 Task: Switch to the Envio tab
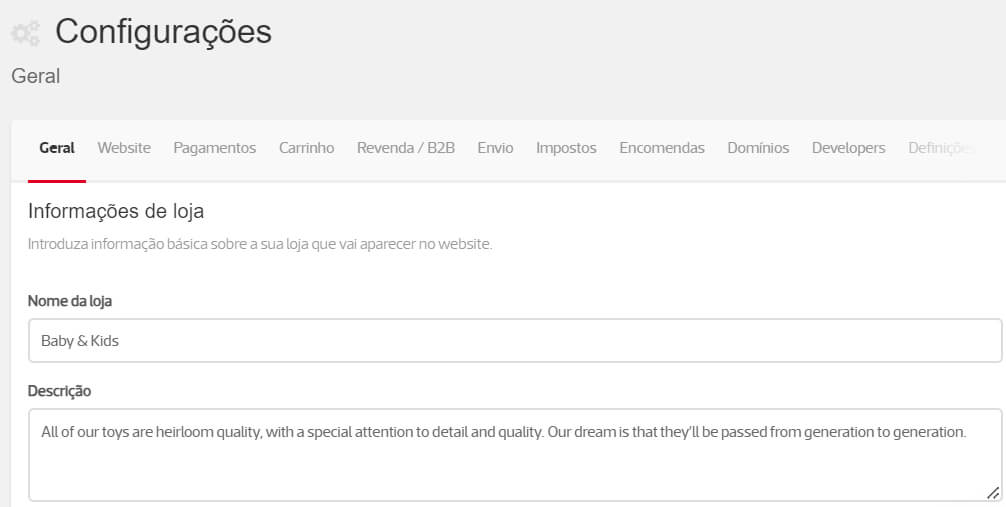click(x=495, y=148)
